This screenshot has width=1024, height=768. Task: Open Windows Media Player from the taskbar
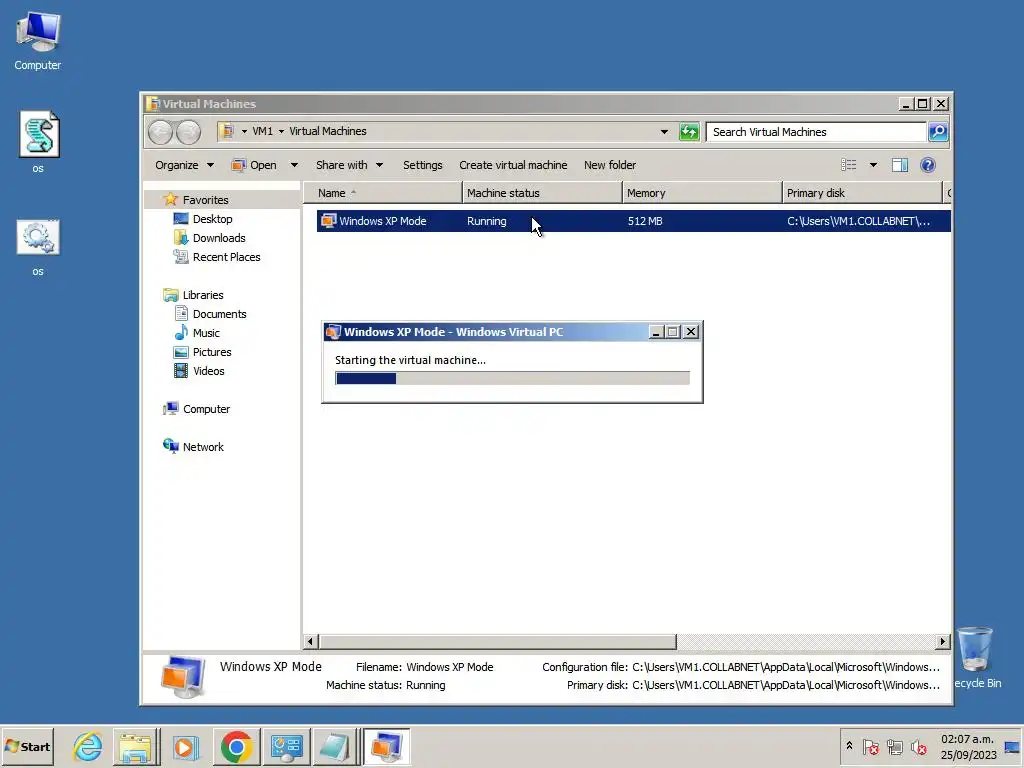(x=185, y=746)
